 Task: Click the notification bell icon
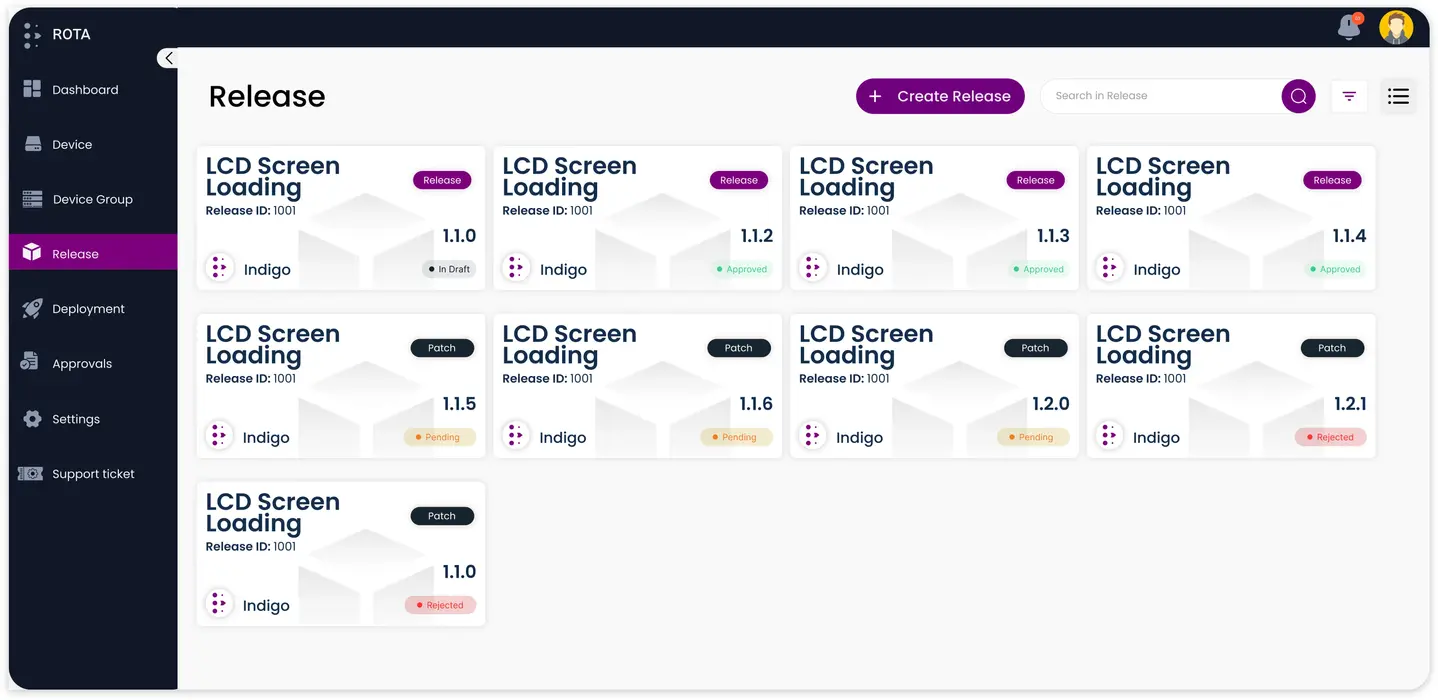click(x=1349, y=28)
